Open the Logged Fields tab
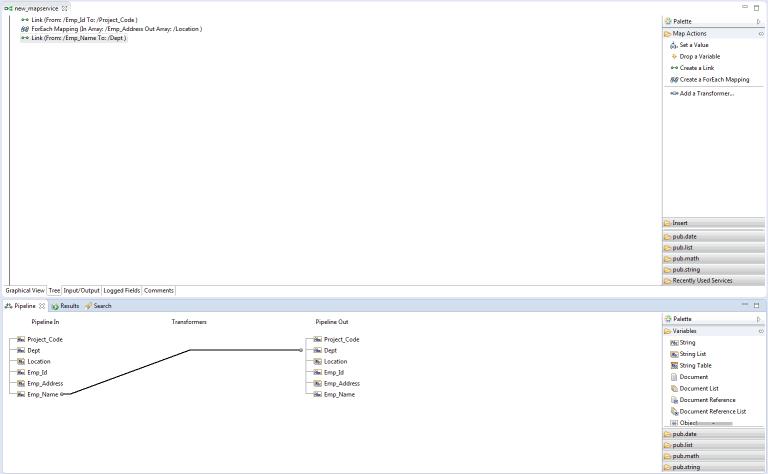Viewport: 768px width, 474px height. tap(121, 291)
